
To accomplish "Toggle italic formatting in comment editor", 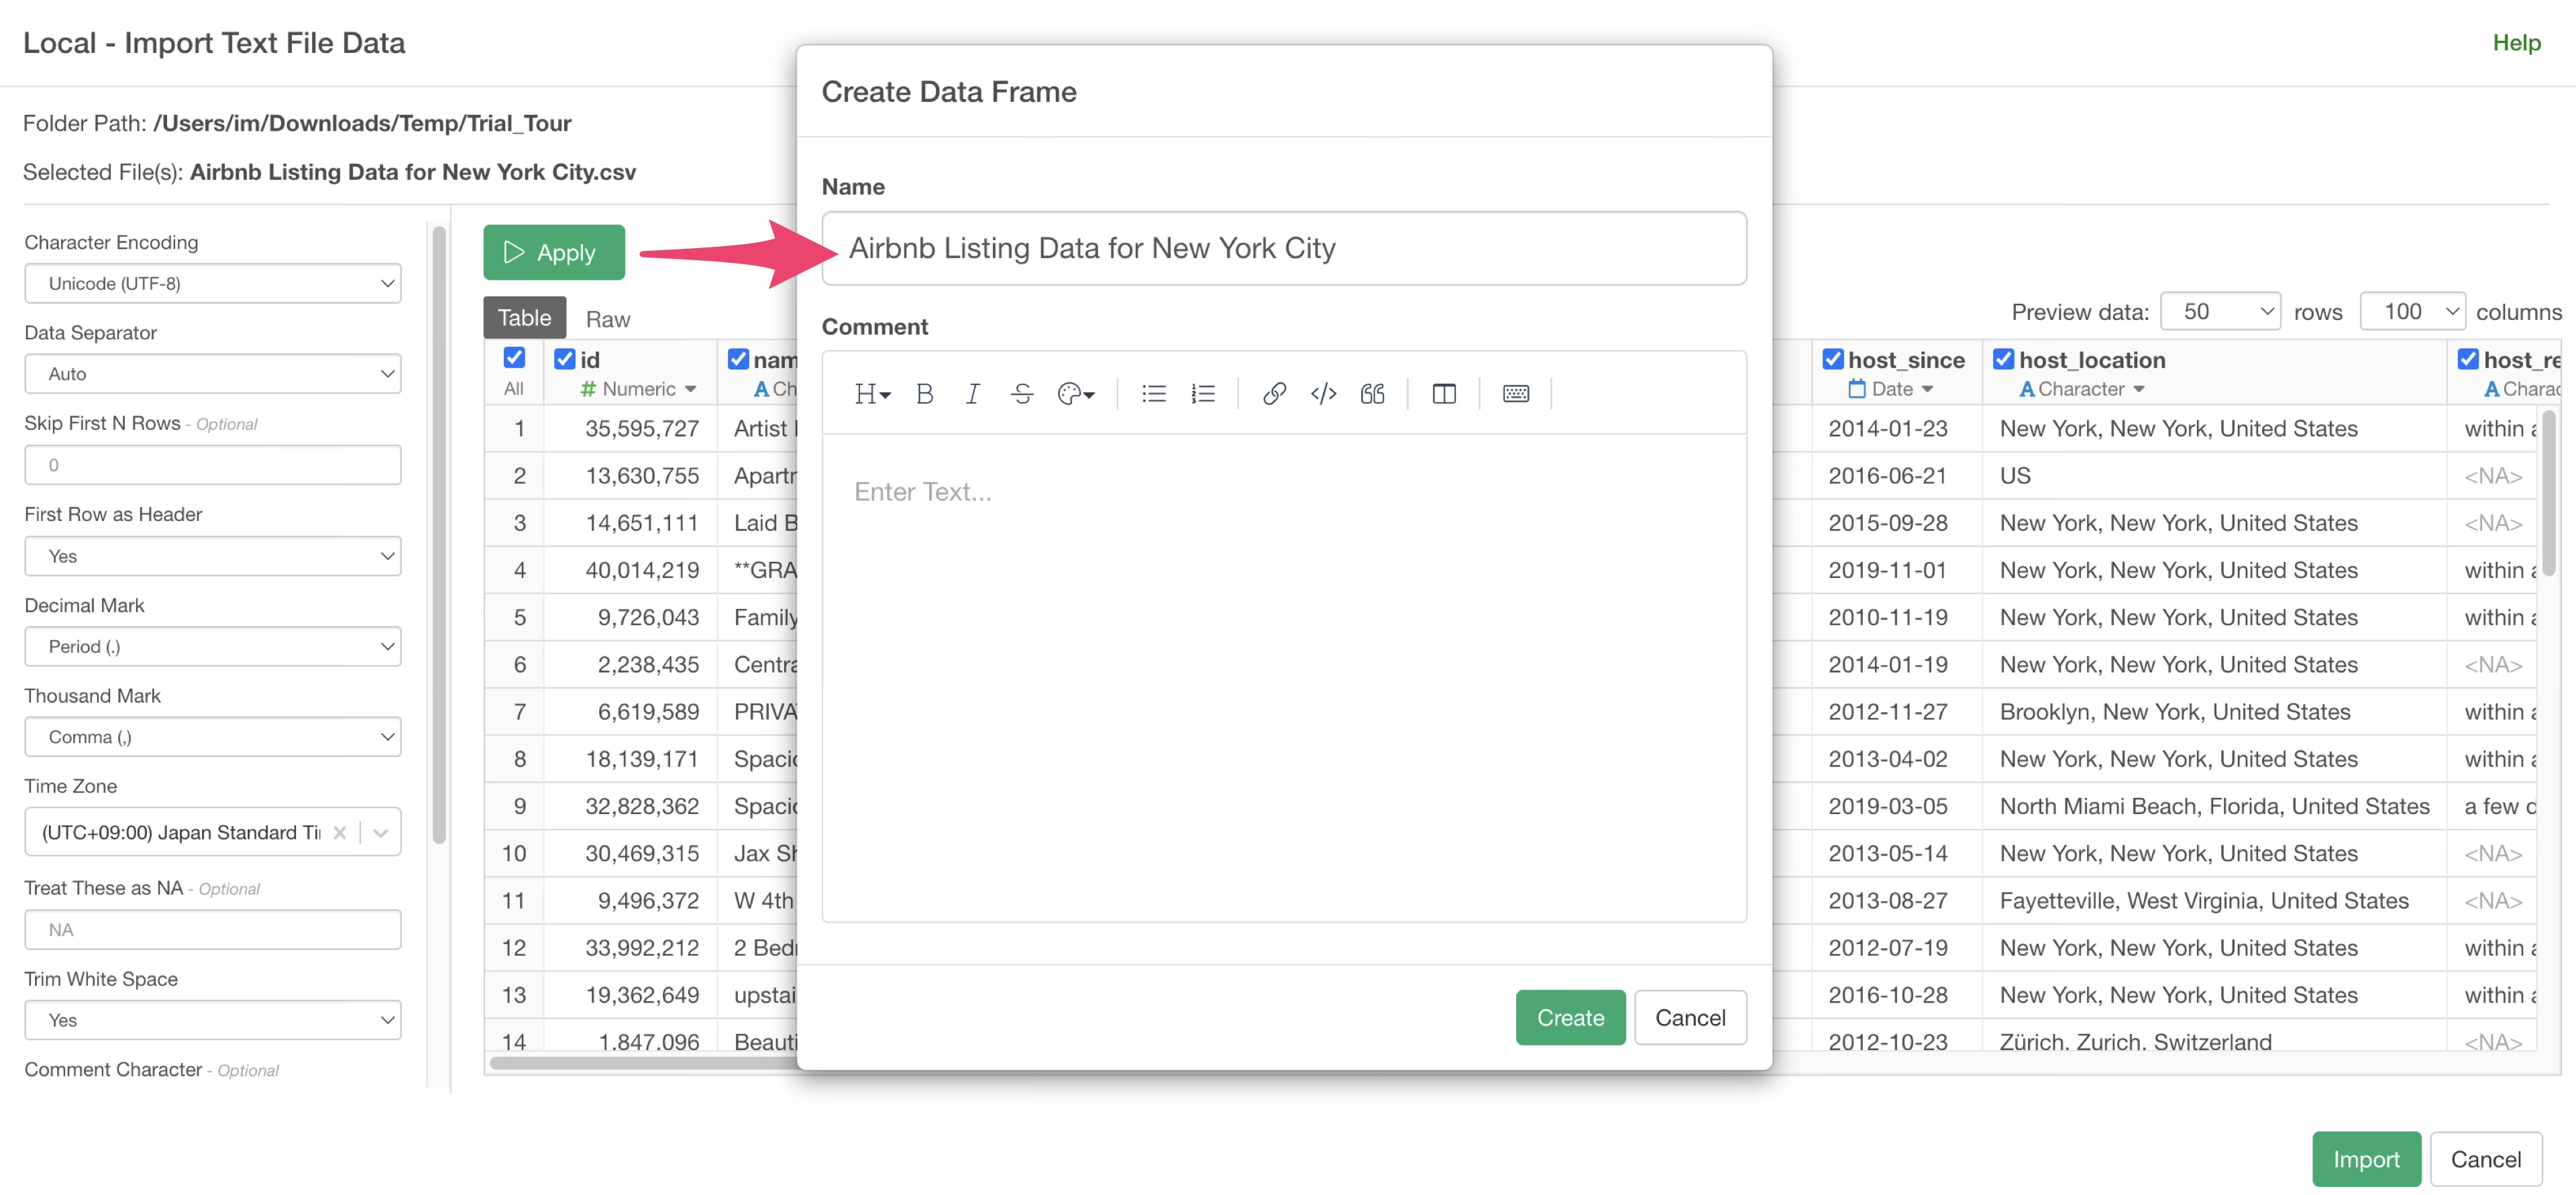I will 972,394.
